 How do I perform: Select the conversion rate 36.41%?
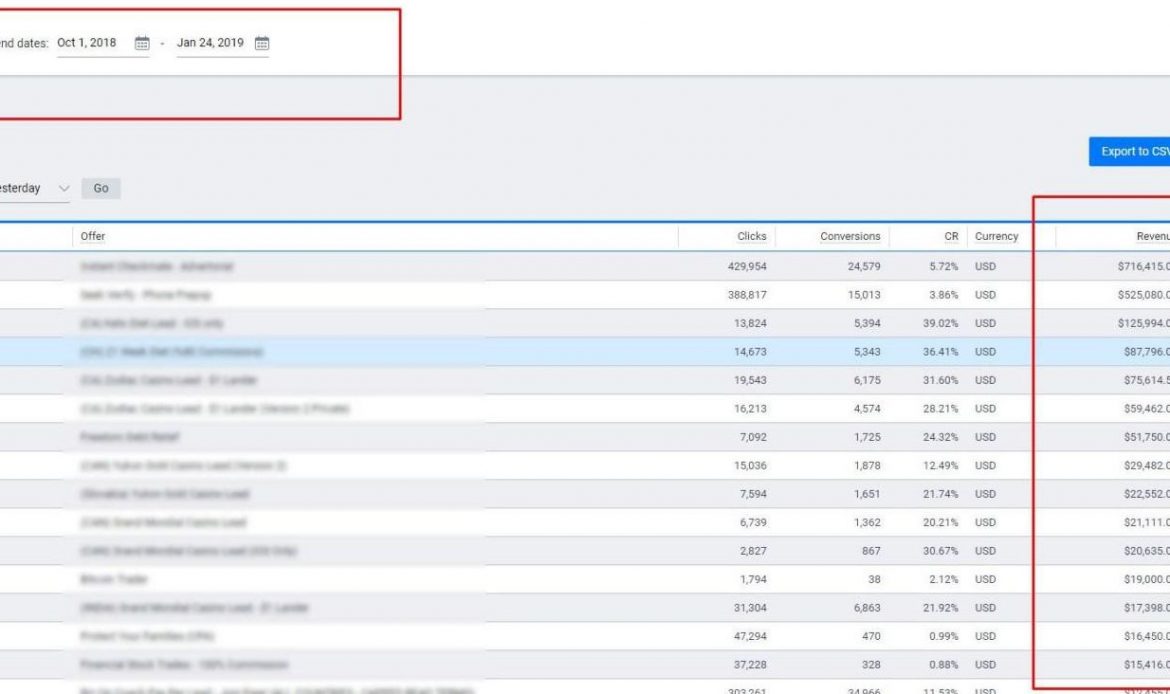941,351
